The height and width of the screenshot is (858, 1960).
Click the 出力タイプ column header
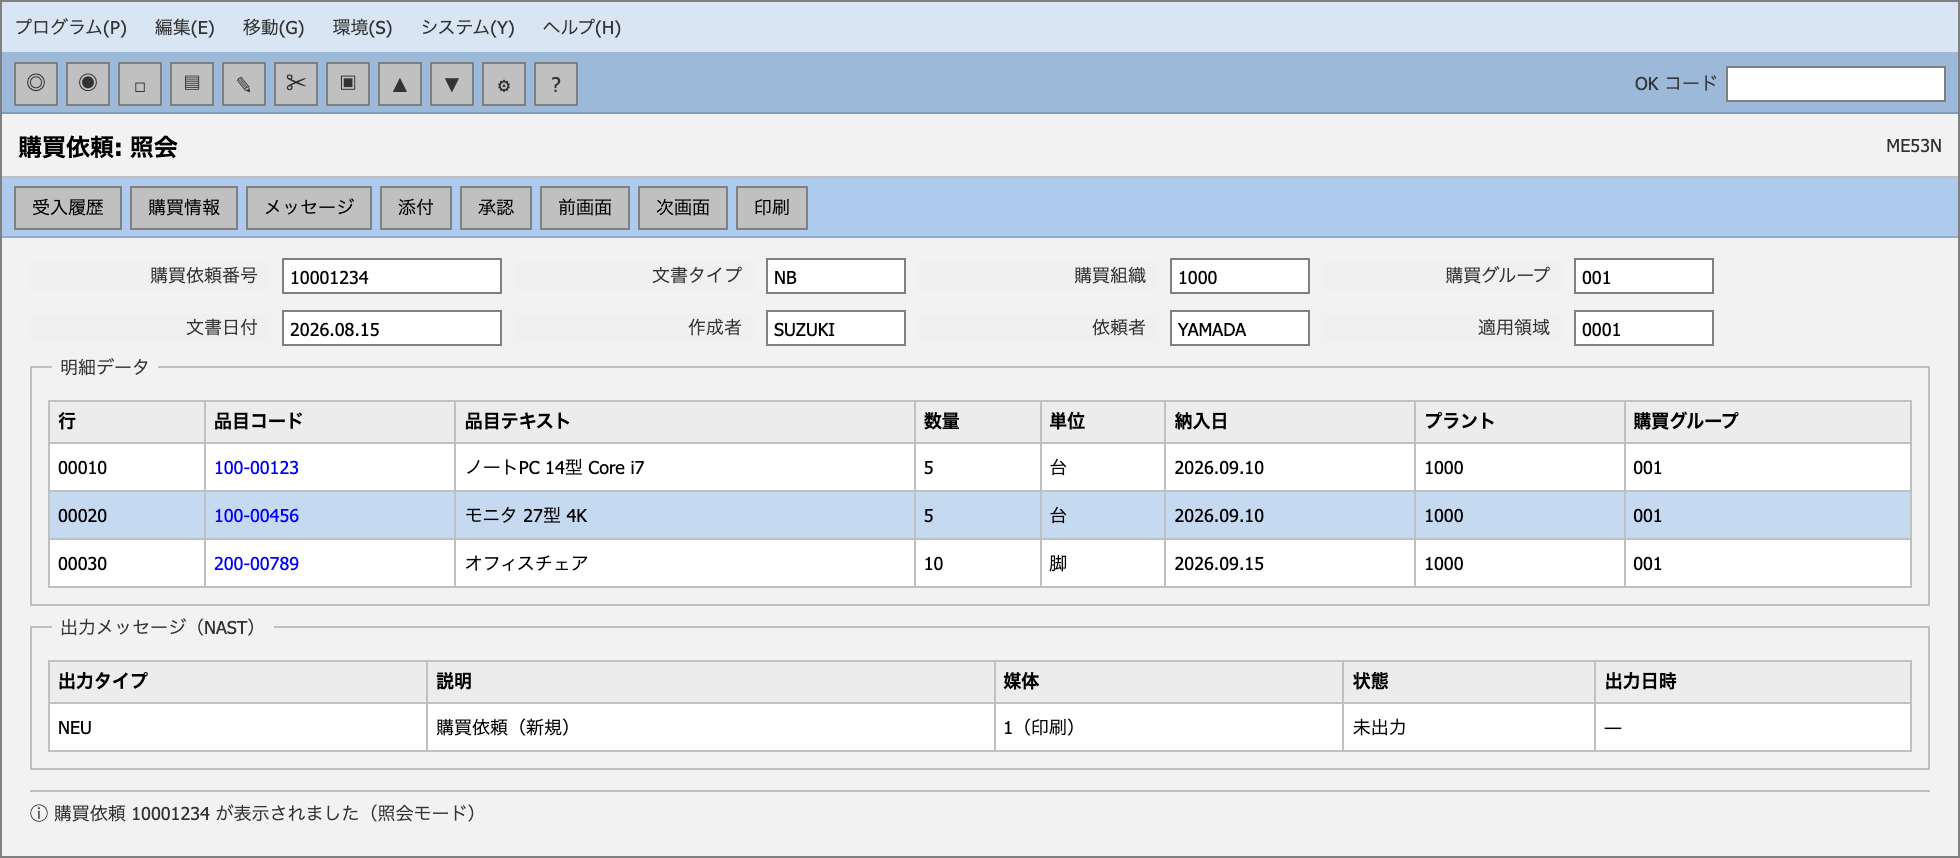238,682
